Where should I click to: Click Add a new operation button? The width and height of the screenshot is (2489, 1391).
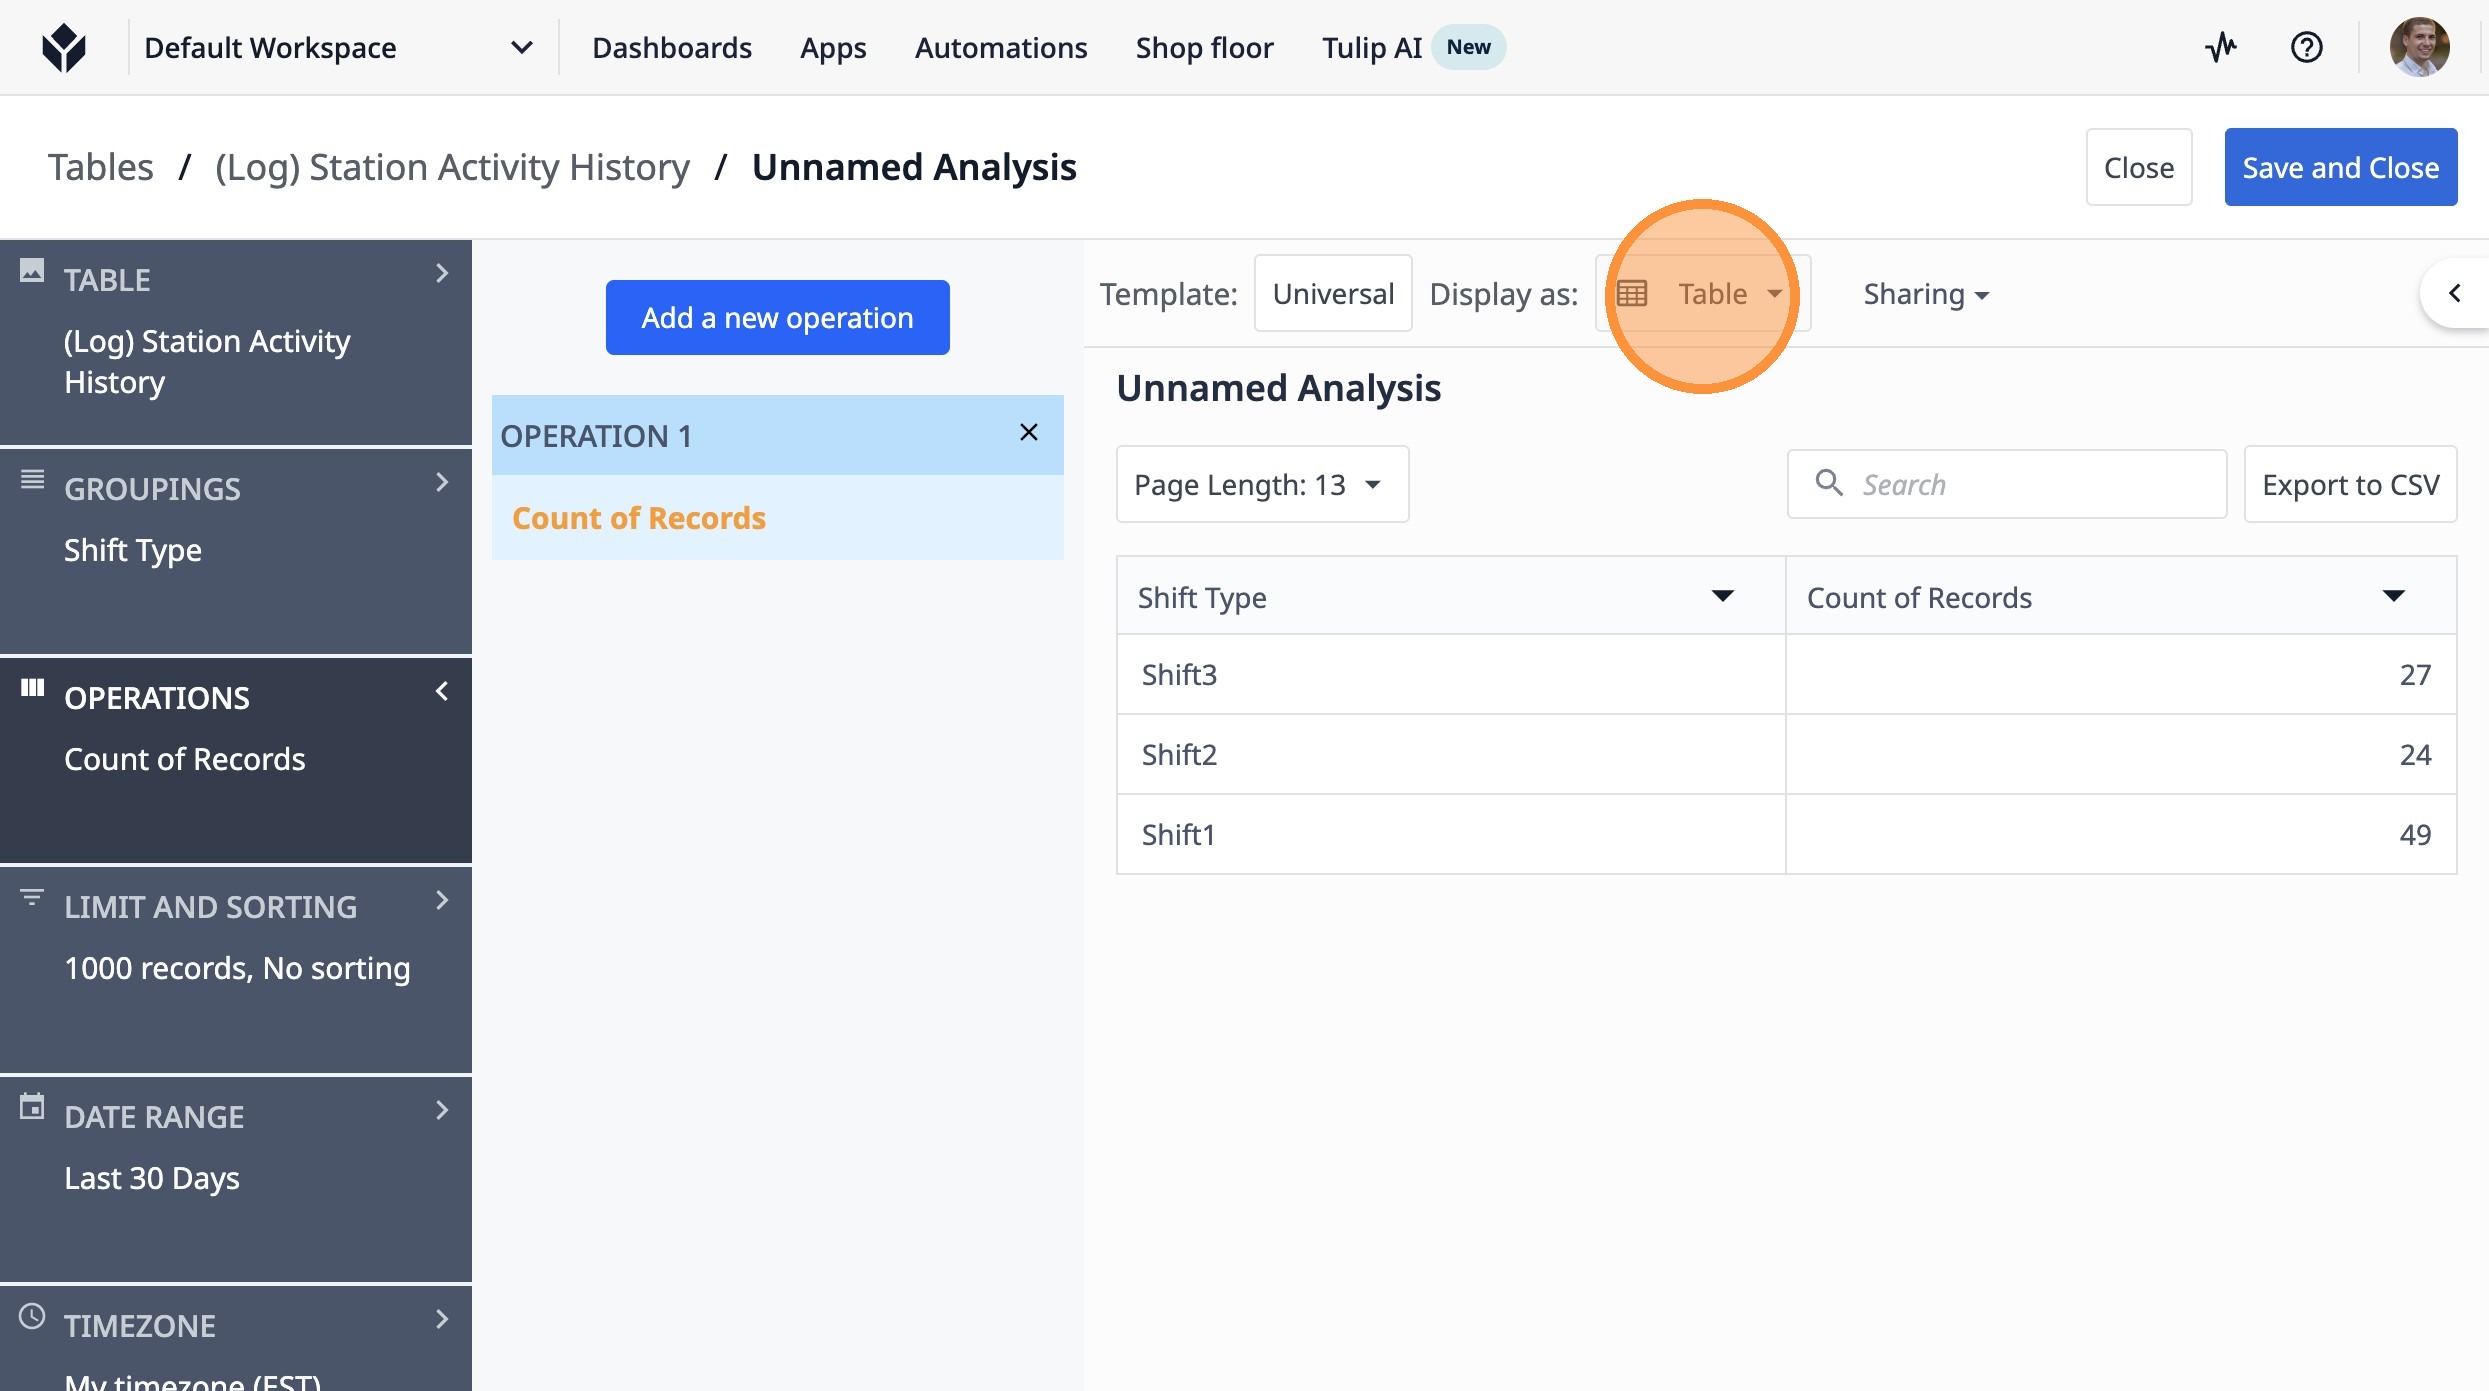[777, 317]
